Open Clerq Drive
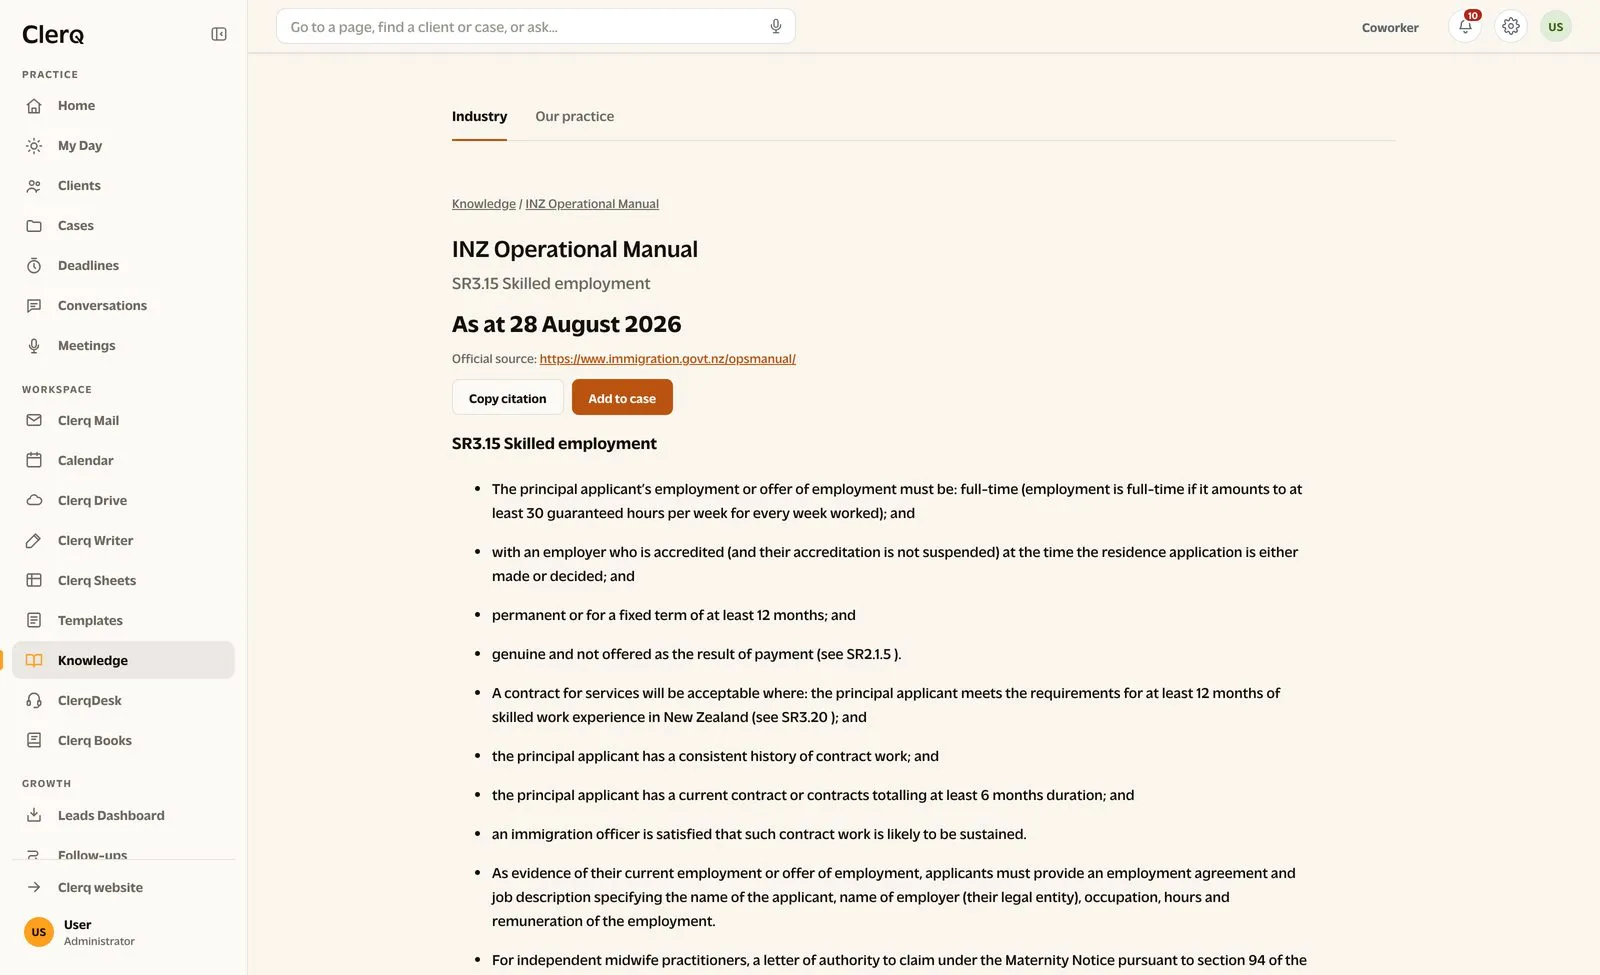The image size is (1600, 975). pos(123,501)
